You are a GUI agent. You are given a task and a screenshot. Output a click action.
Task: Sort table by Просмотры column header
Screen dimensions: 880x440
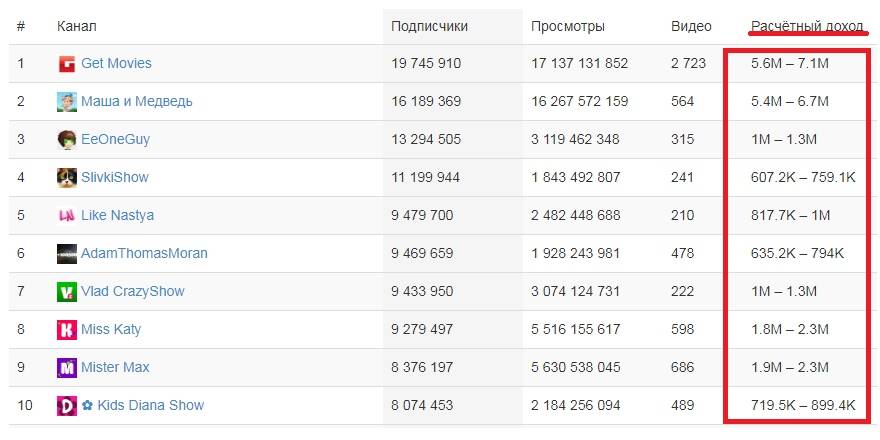point(568,26)
